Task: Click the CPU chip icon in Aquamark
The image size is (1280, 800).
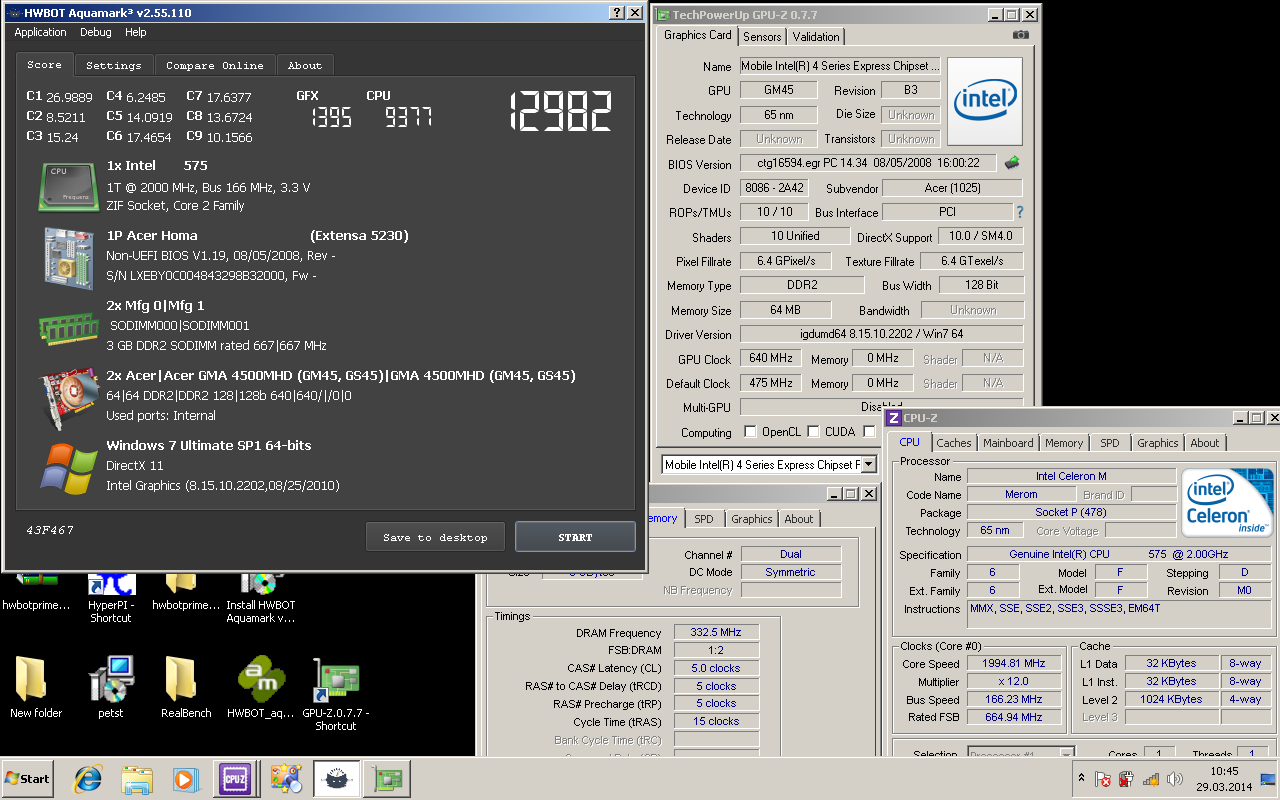Action: (68, 186)
